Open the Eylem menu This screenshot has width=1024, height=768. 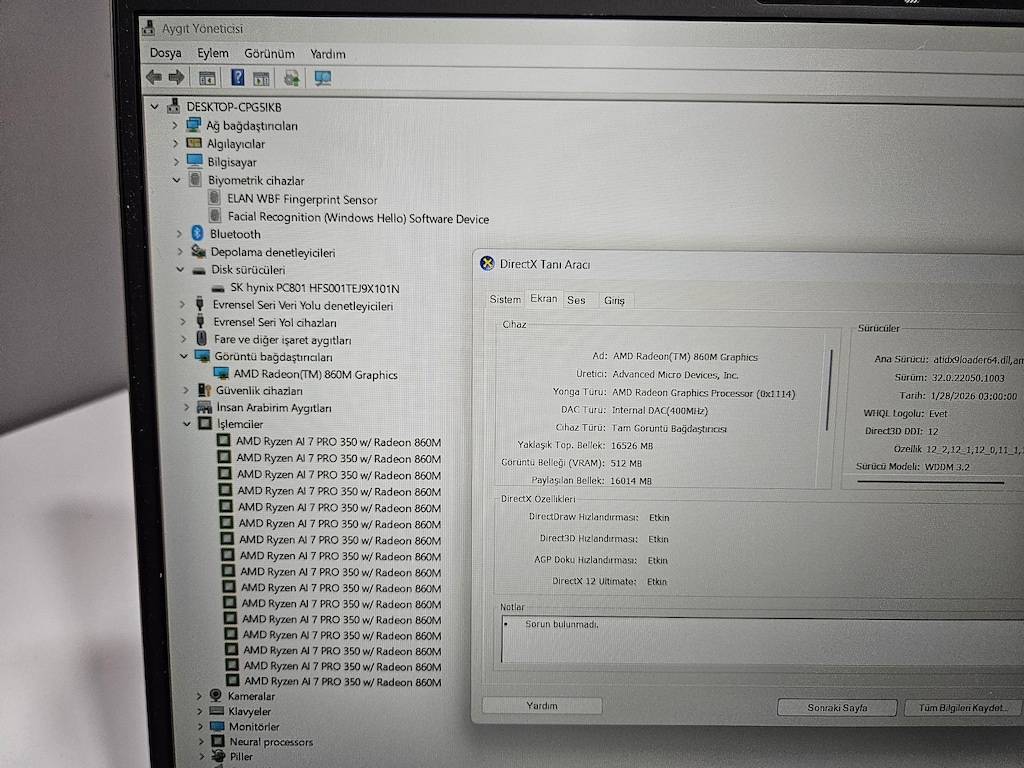click(x=213, y=53)
